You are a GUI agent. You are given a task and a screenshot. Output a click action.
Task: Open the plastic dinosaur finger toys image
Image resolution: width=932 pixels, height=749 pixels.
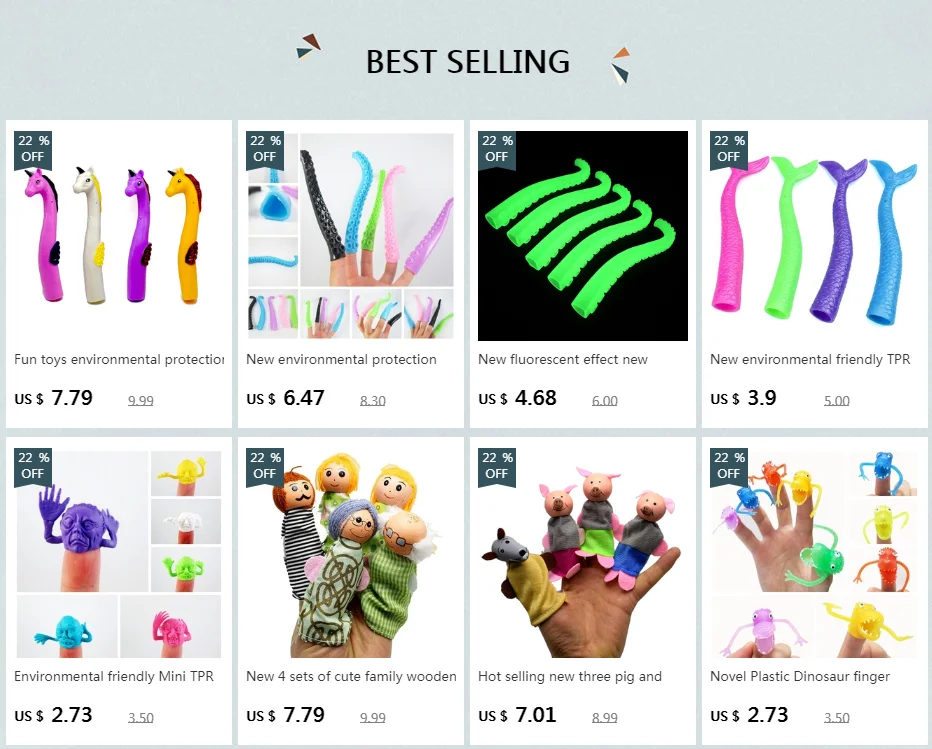coord(814,553)
